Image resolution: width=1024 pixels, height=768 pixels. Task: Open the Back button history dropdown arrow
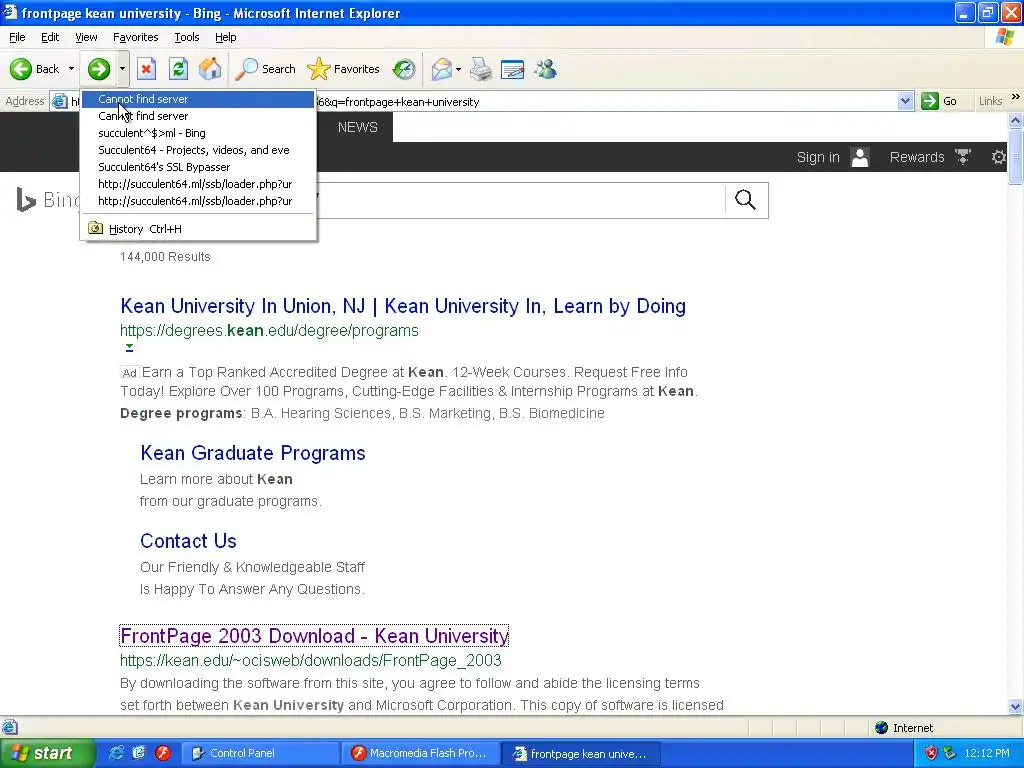point(71,69)
